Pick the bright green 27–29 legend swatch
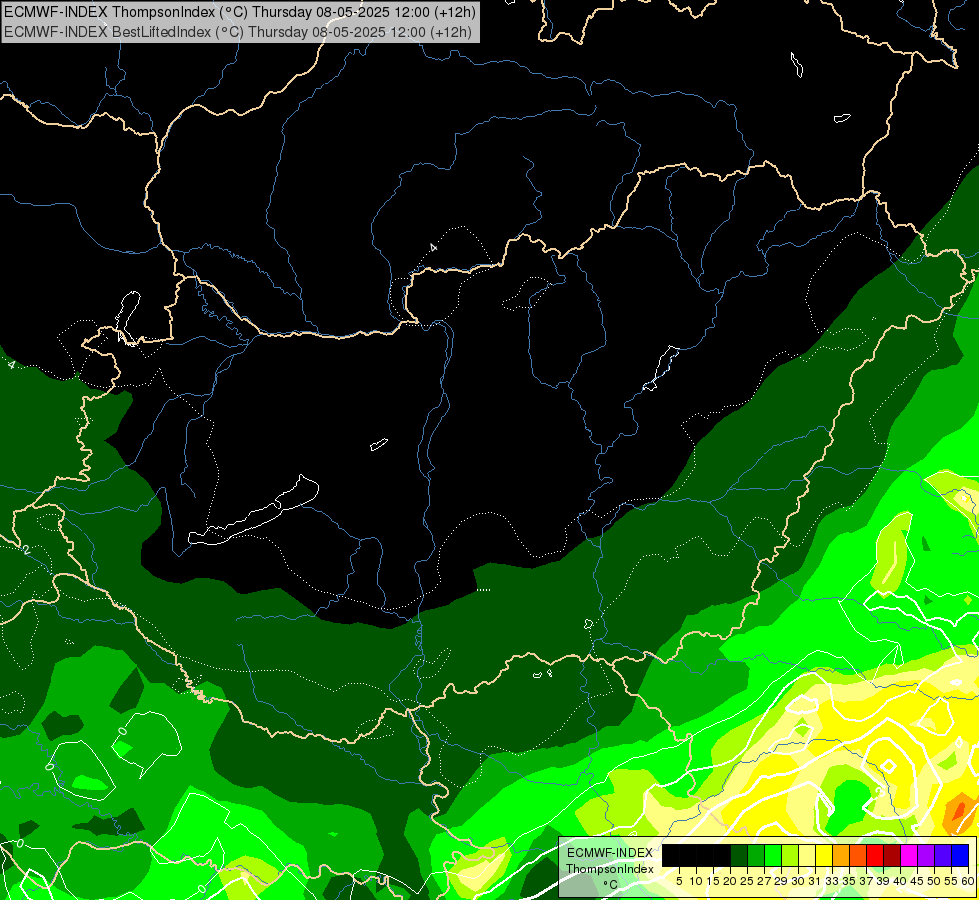Screen dimensions: 979x900 [x=773, y=855]
